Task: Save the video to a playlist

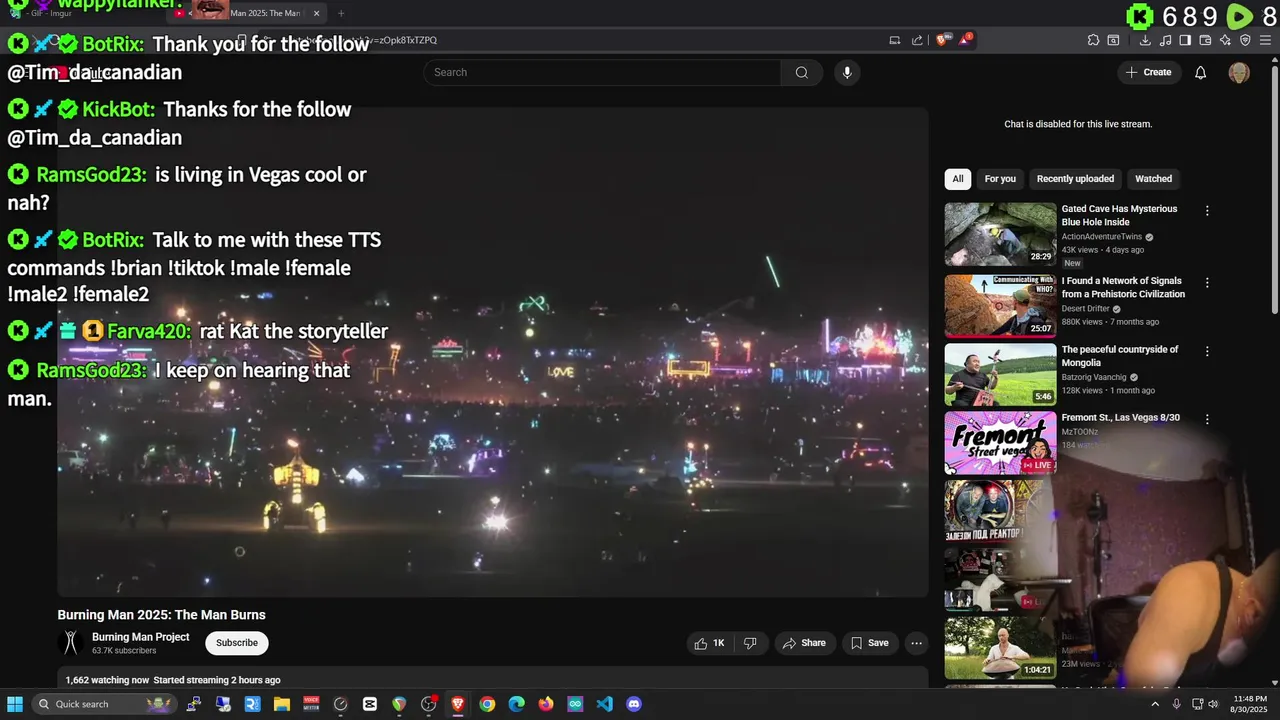Action: (869, 643)
